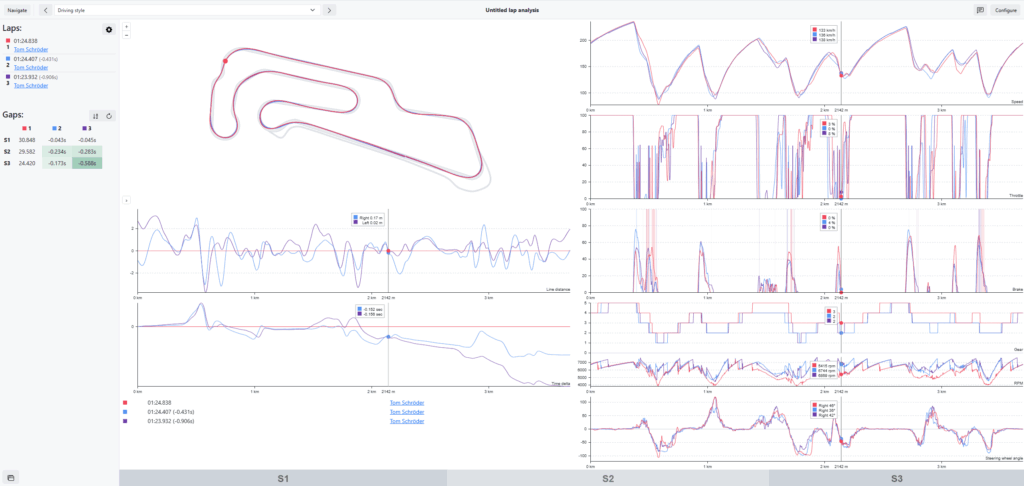Click the Configure button

[1005, 9]
